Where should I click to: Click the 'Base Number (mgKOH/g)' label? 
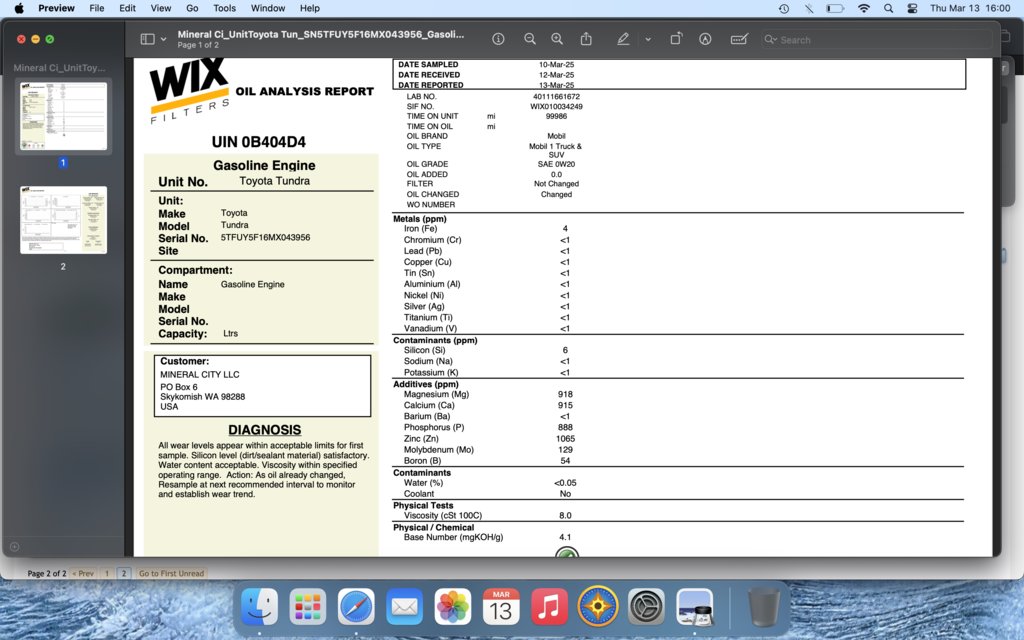point(453,537)
